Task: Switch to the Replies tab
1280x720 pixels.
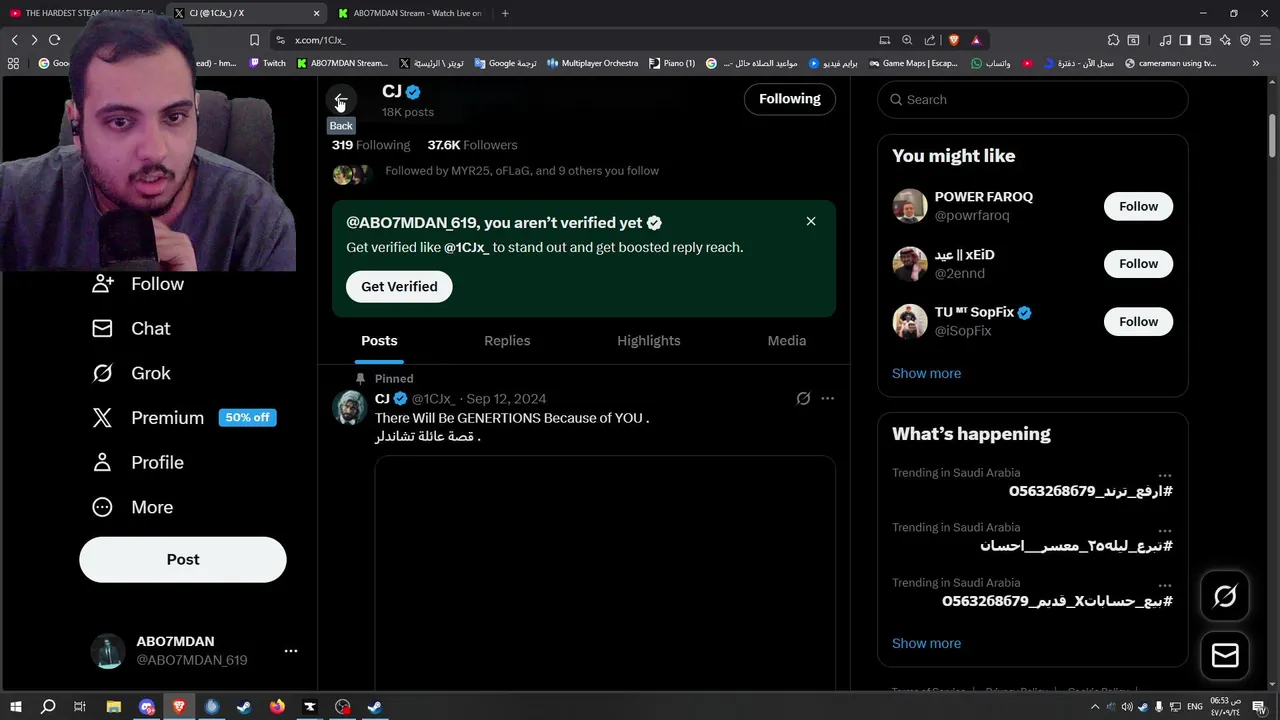Action: click(507, 341)
